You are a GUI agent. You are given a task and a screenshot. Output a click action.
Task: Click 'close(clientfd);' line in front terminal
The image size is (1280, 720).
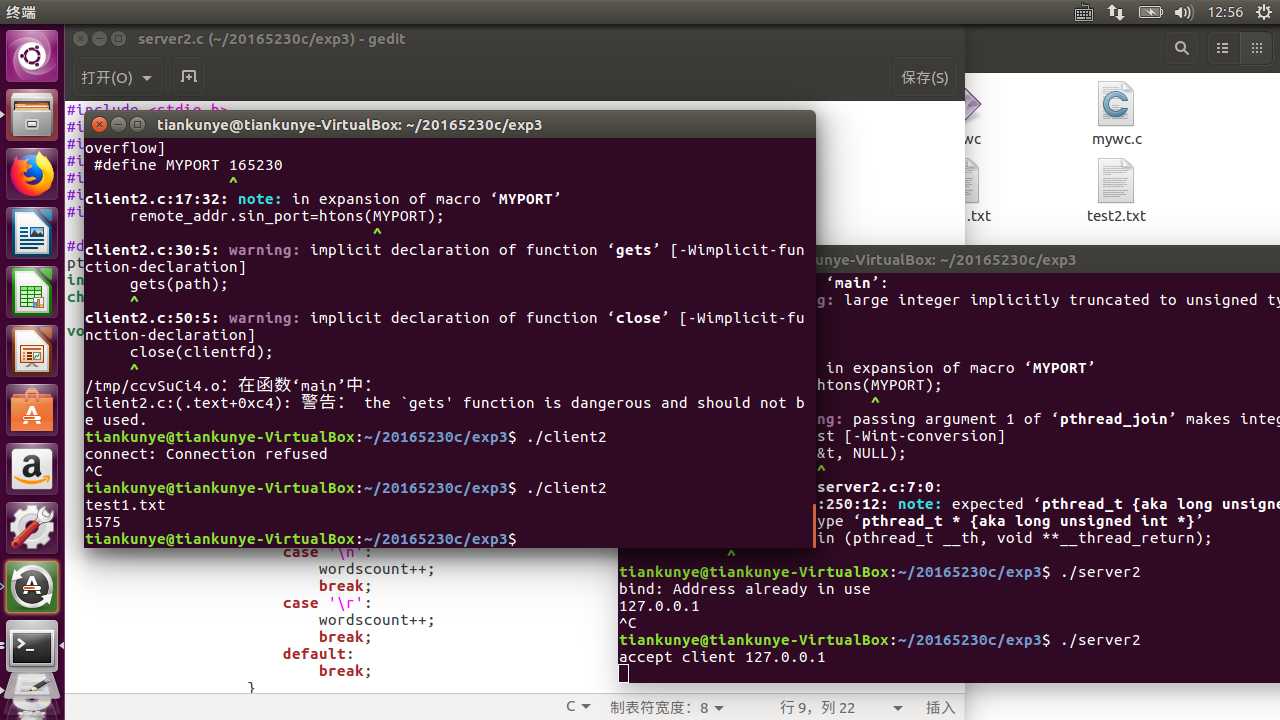coord(201,352)
